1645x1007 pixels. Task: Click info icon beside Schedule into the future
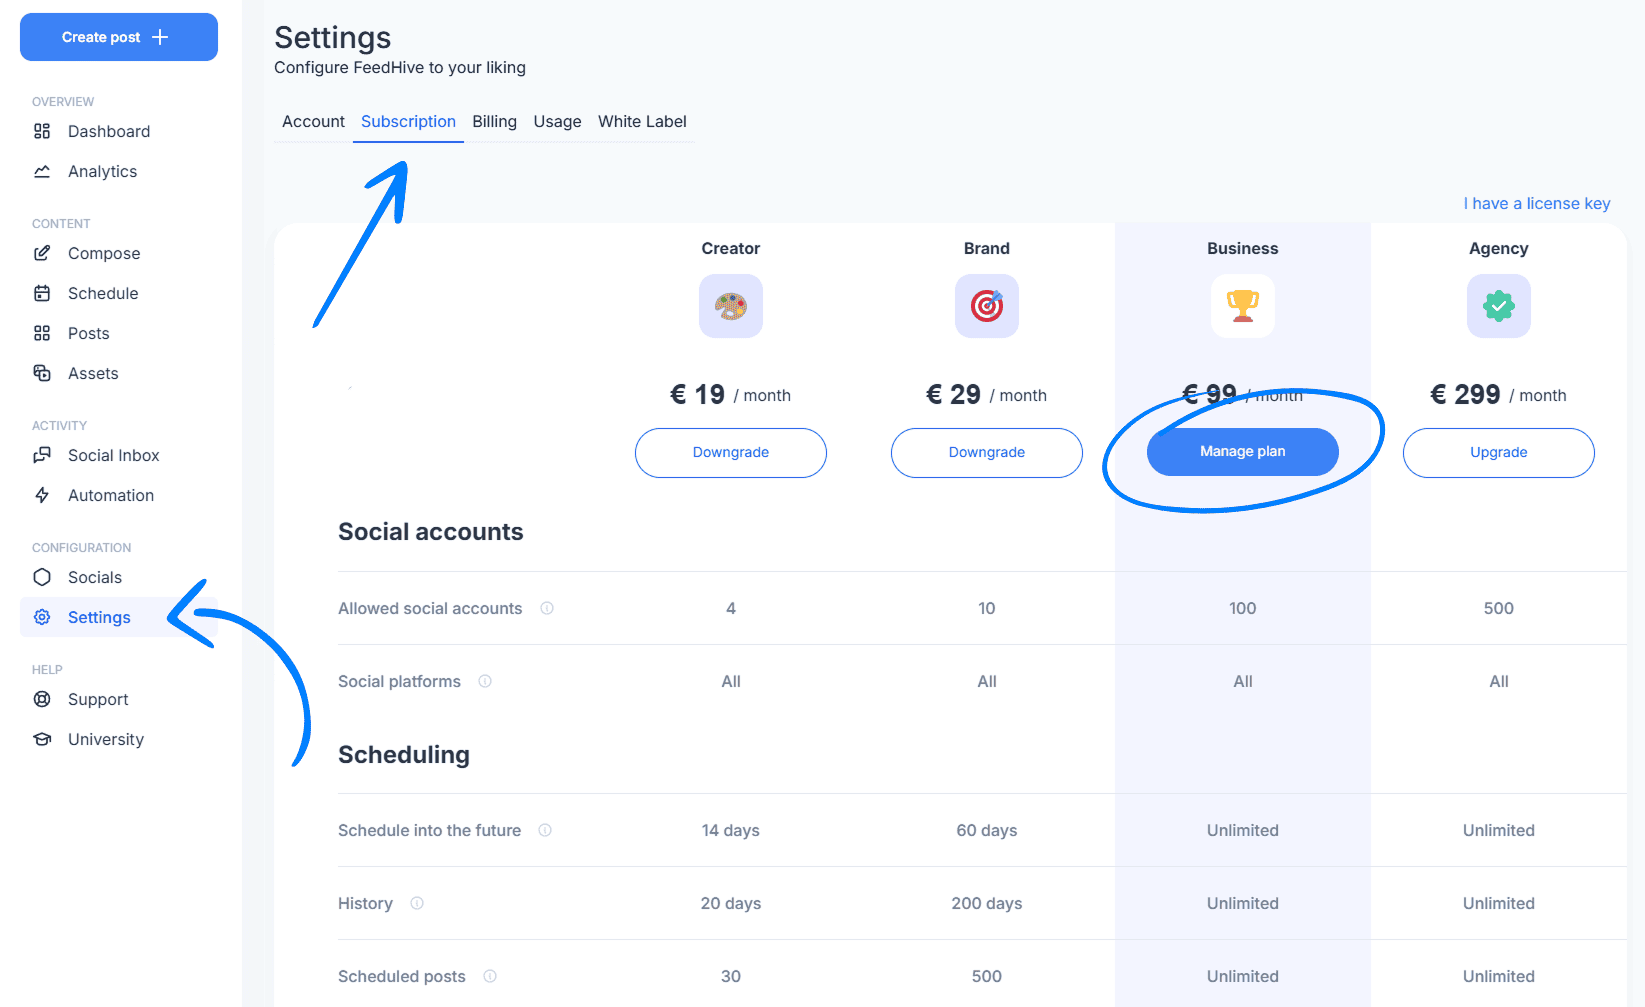[545, 830]
